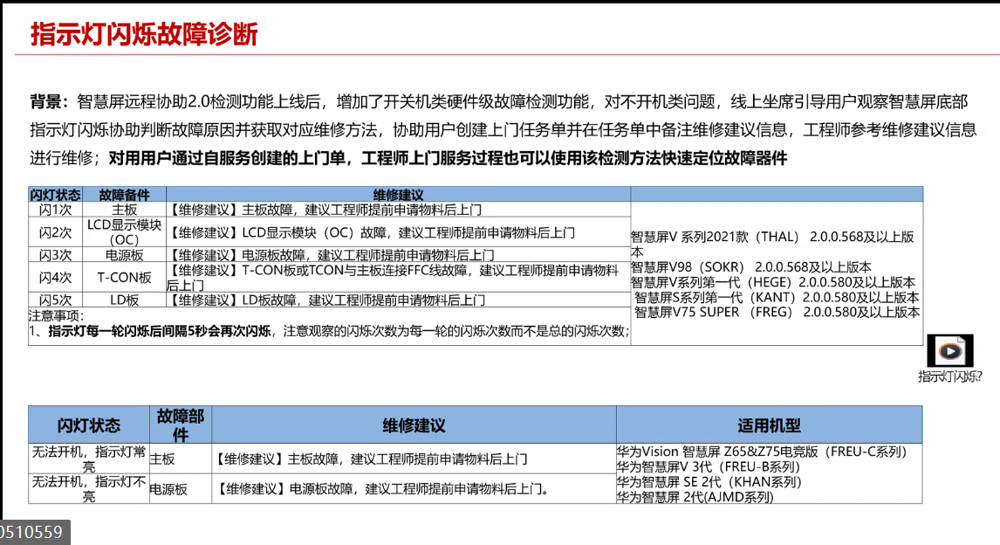Click the LCD显示模块 (OC) 故障 advice text

click(371, 233)
